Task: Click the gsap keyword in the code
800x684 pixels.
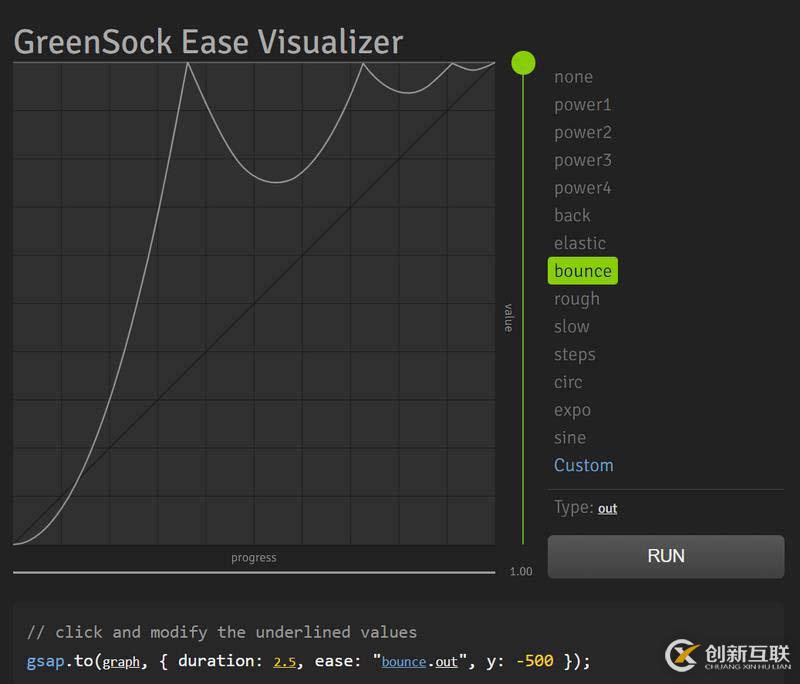Action: (45, 662)
